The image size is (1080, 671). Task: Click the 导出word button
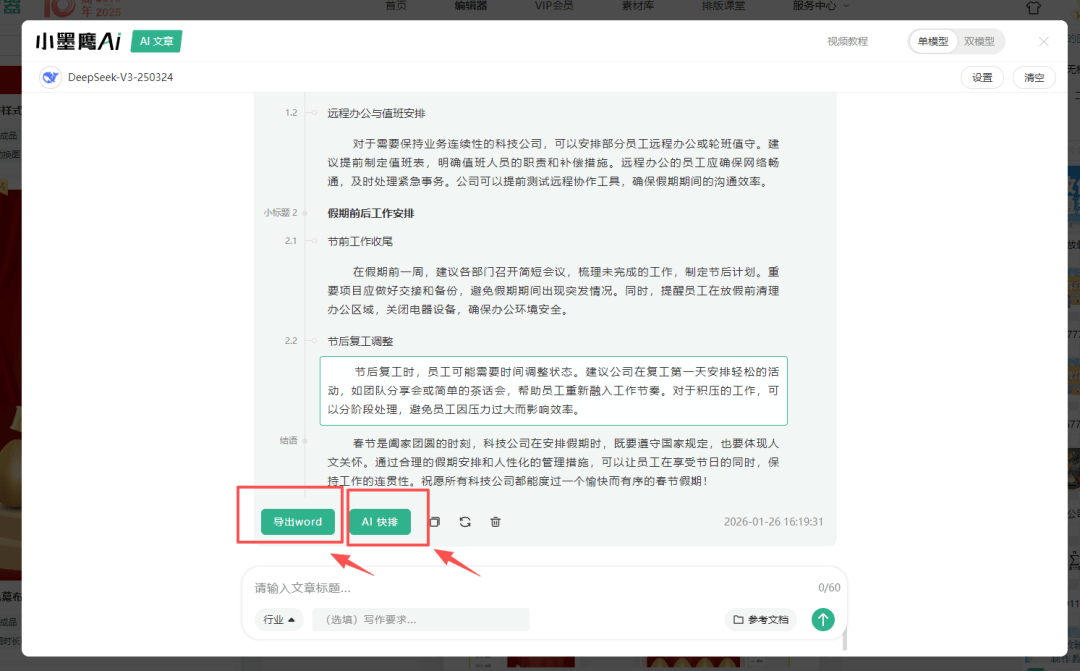click(x=297, y=522)
